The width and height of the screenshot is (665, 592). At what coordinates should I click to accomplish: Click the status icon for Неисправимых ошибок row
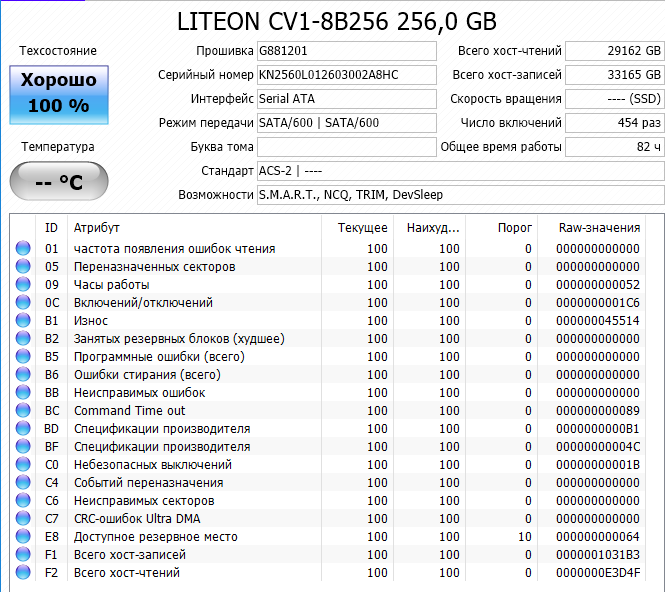point(23,393)
